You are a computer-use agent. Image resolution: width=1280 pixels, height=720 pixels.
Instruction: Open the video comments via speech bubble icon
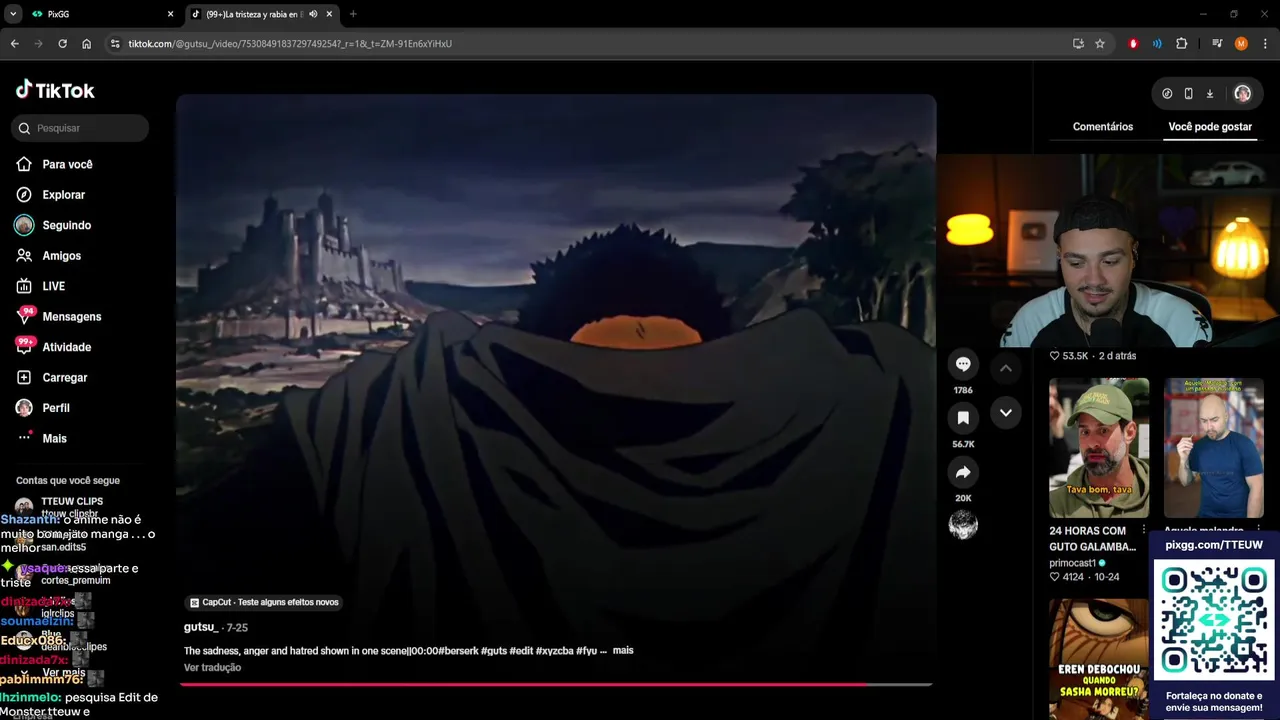(x=963, y=364)
